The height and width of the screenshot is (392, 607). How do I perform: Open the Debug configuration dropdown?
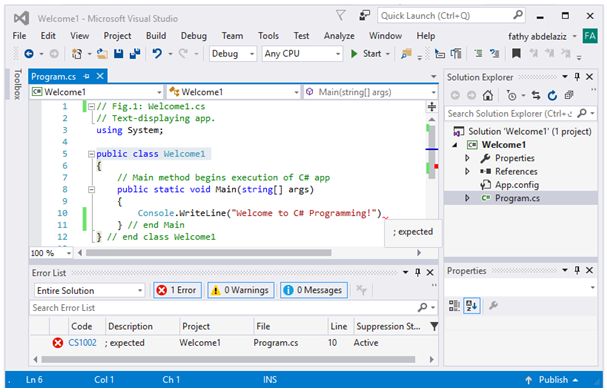click(233, 53)
